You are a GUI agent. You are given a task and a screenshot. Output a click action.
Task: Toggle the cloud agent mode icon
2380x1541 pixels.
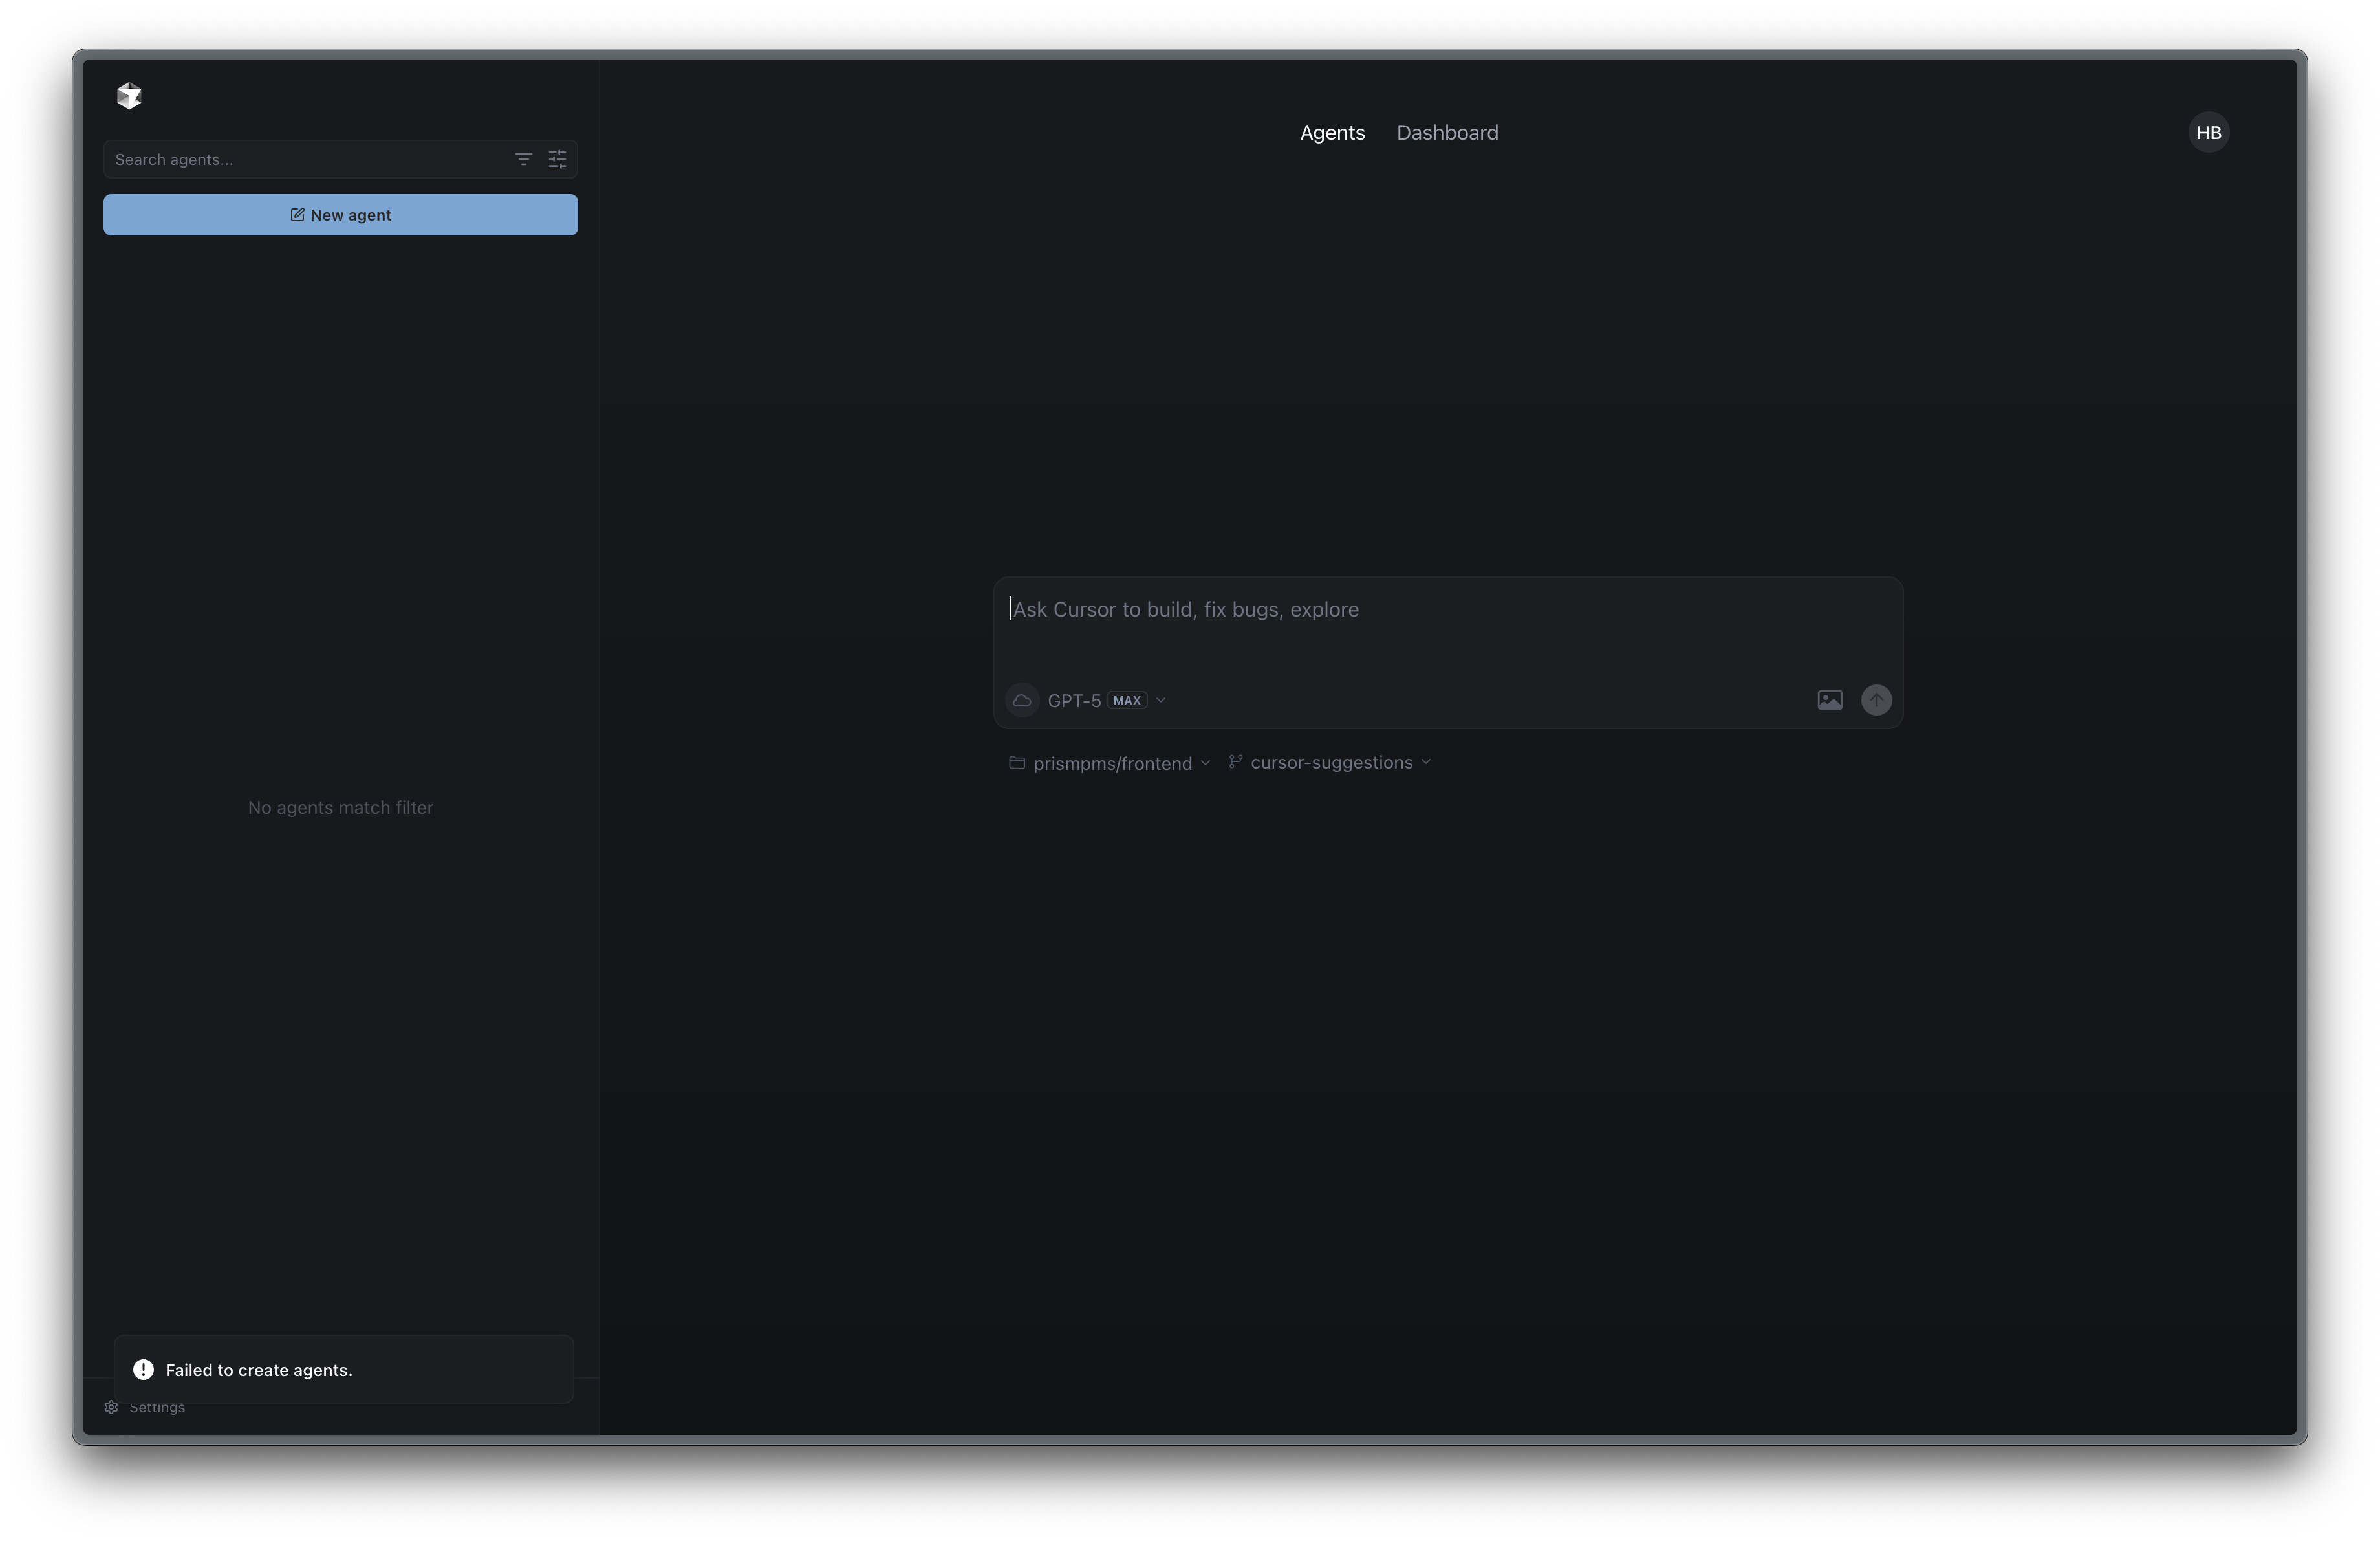coord(1021,700)
